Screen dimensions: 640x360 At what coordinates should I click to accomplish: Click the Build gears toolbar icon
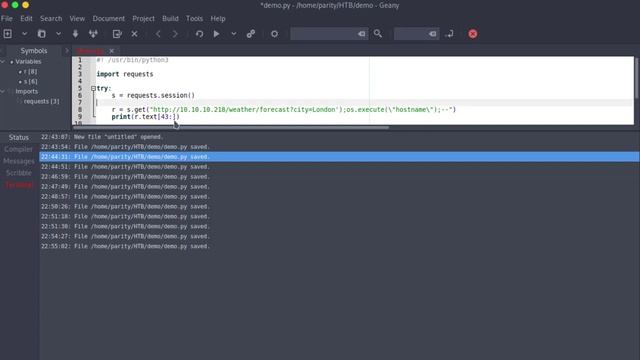click(x=251, y=34)
